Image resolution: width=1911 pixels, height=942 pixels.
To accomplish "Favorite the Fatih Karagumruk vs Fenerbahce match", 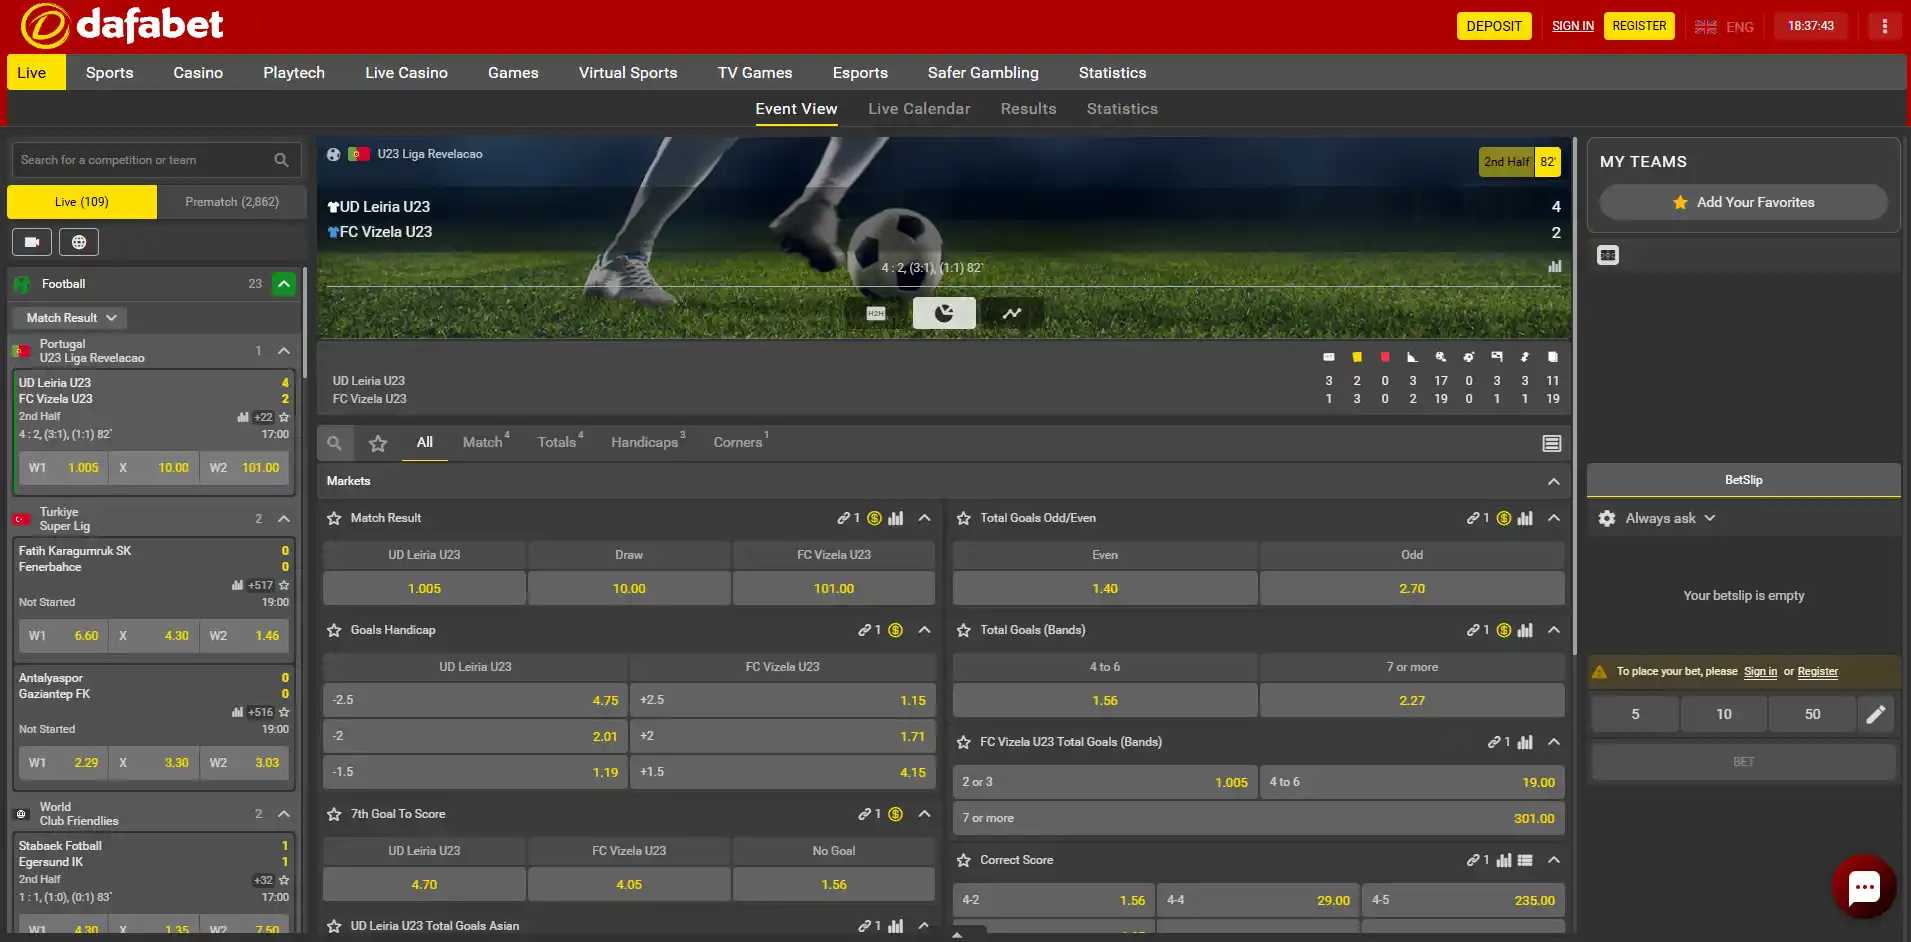I will (284, 585).
